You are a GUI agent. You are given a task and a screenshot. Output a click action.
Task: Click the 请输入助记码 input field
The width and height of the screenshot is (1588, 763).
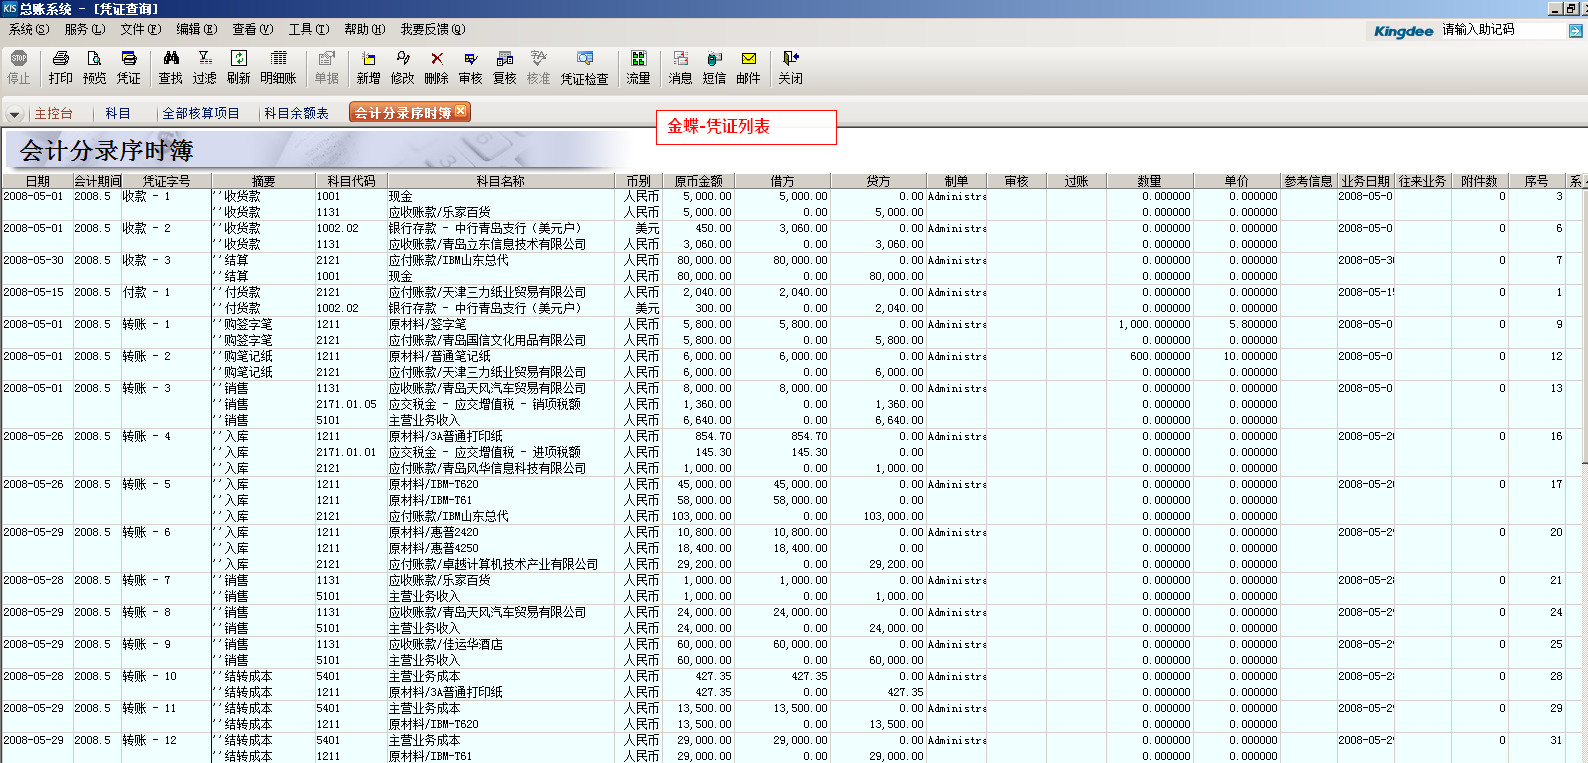click(1500, 31)
